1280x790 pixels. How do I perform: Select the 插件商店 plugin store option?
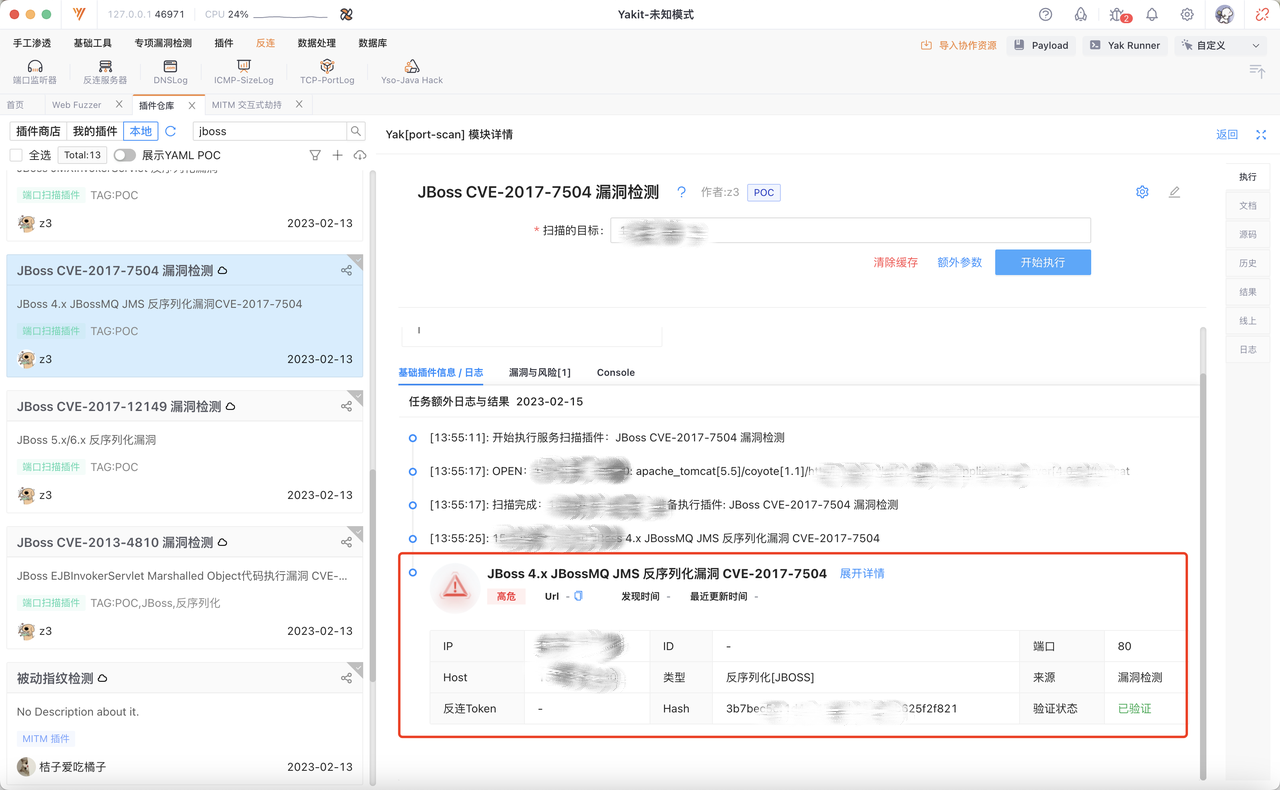pyautogui.click(x=39, y=131)
